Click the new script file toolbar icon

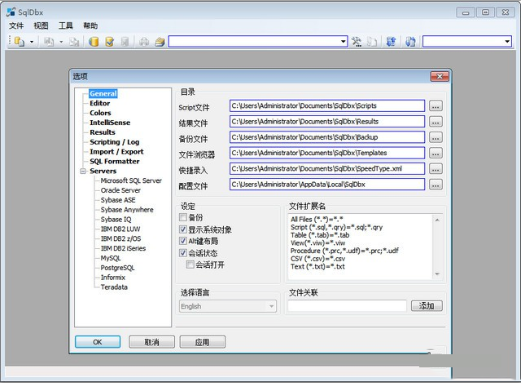pyautogui.click(x=20, y=42)
